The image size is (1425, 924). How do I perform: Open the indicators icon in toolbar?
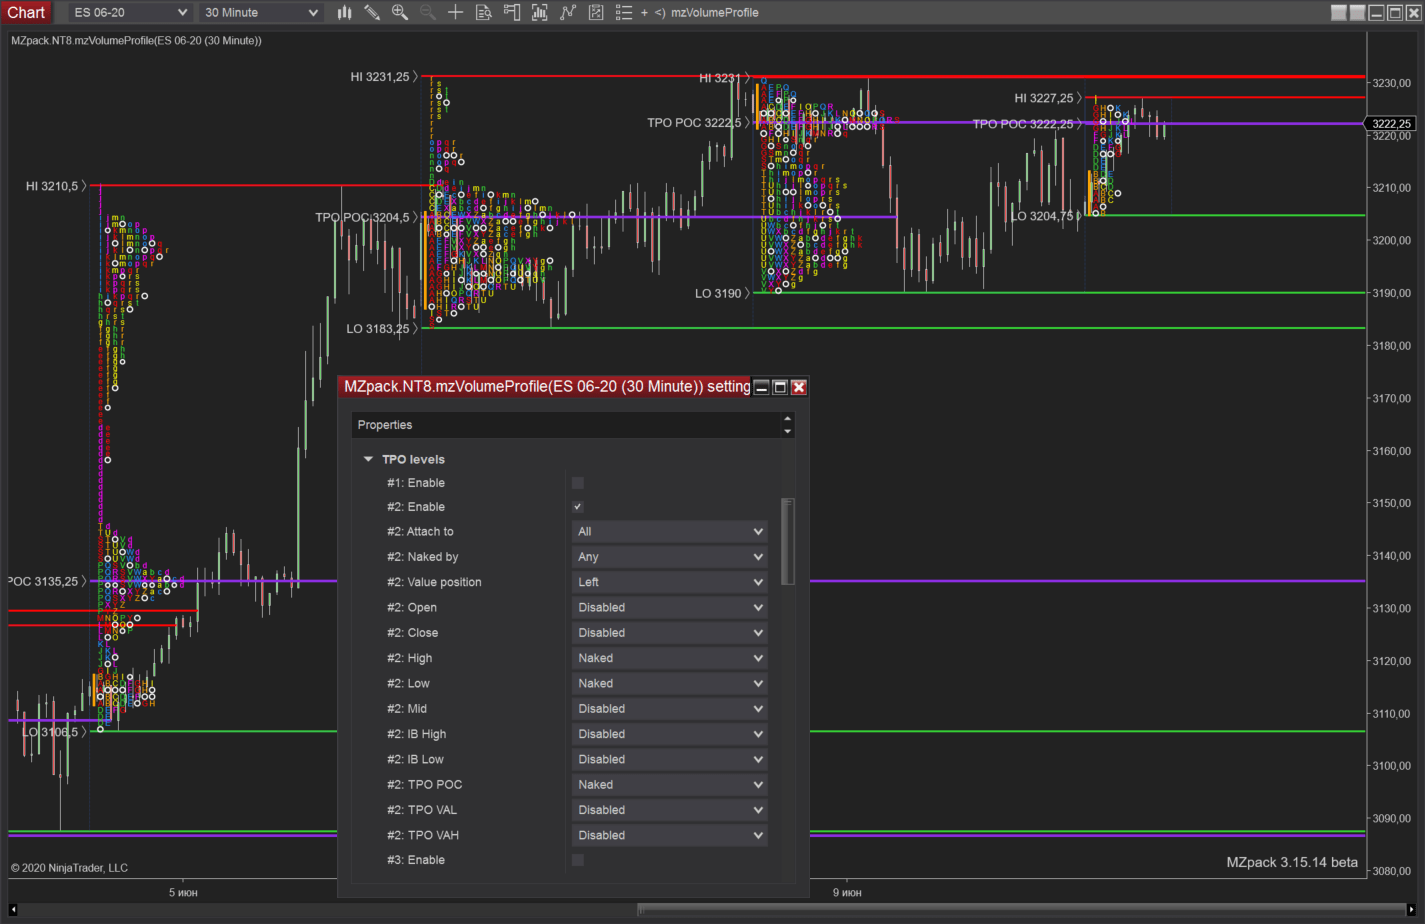(x=568, y=12)
